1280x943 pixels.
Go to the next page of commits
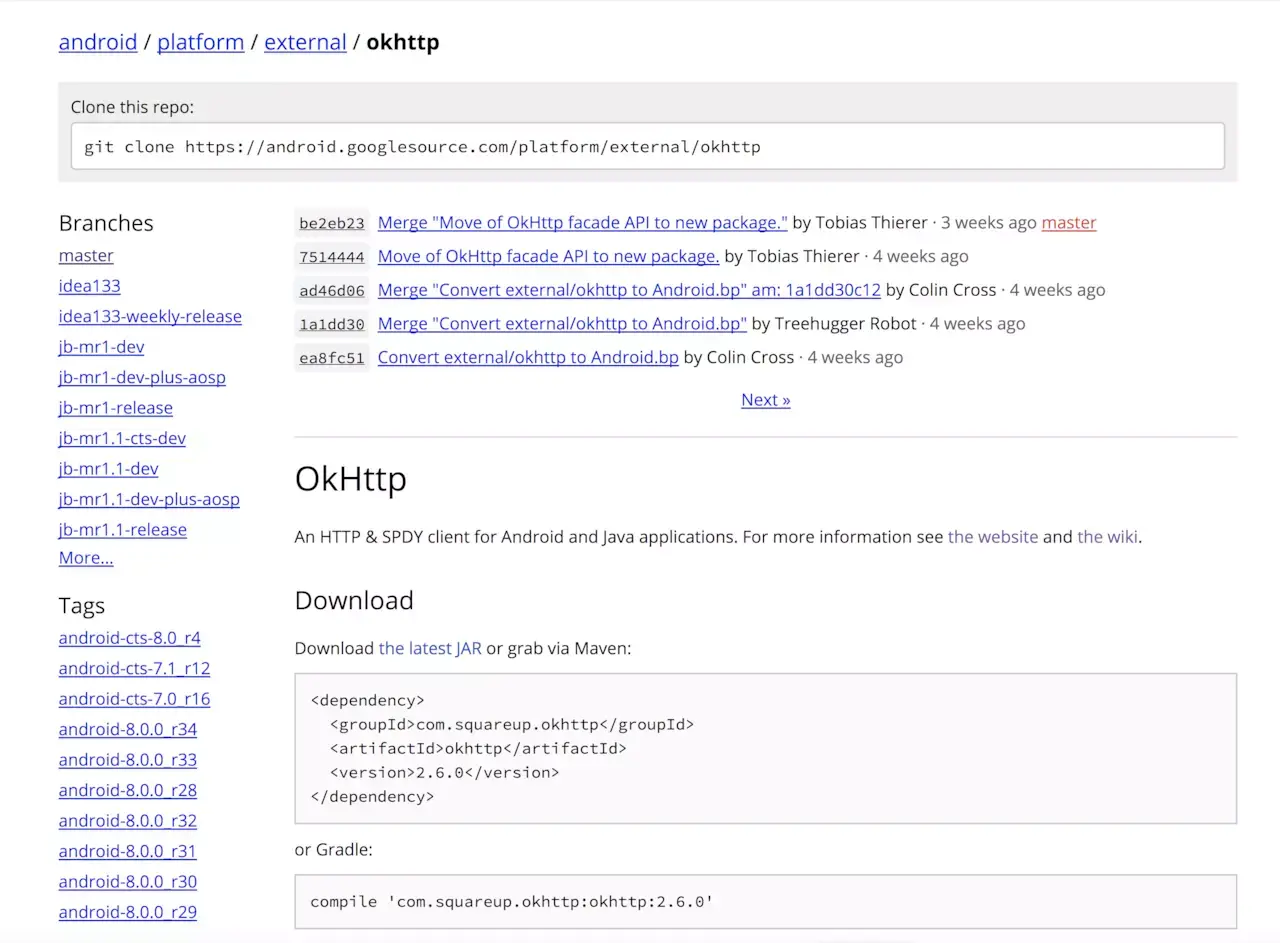click(766, 400)
